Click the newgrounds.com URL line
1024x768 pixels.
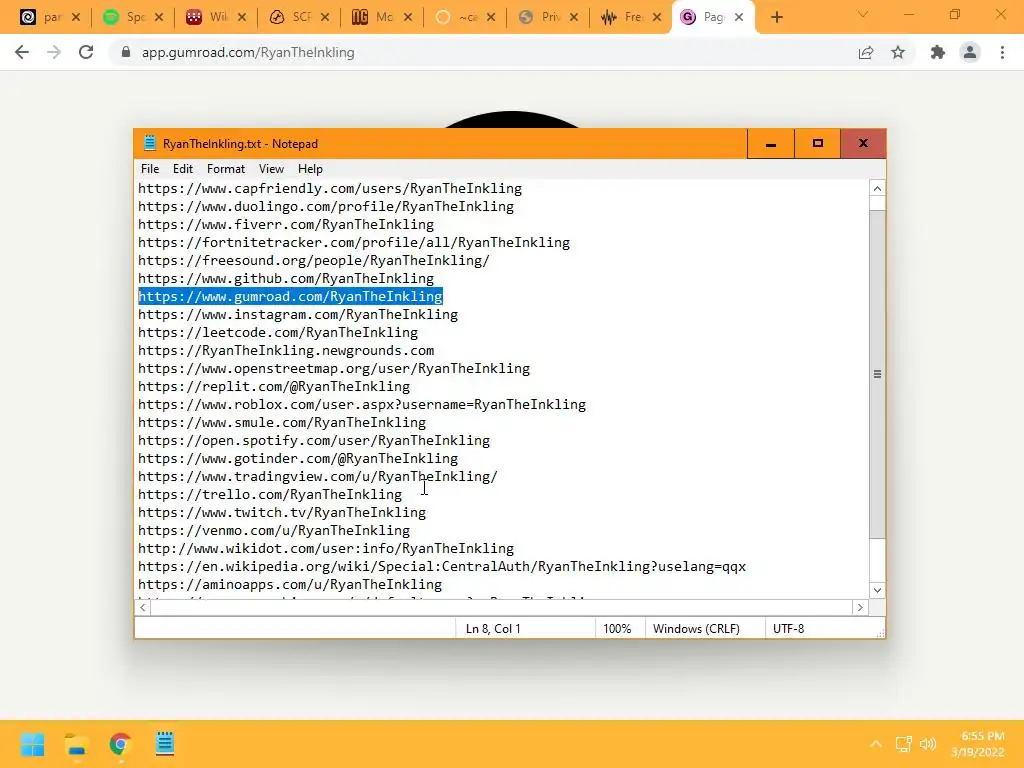tap(286, 351)
